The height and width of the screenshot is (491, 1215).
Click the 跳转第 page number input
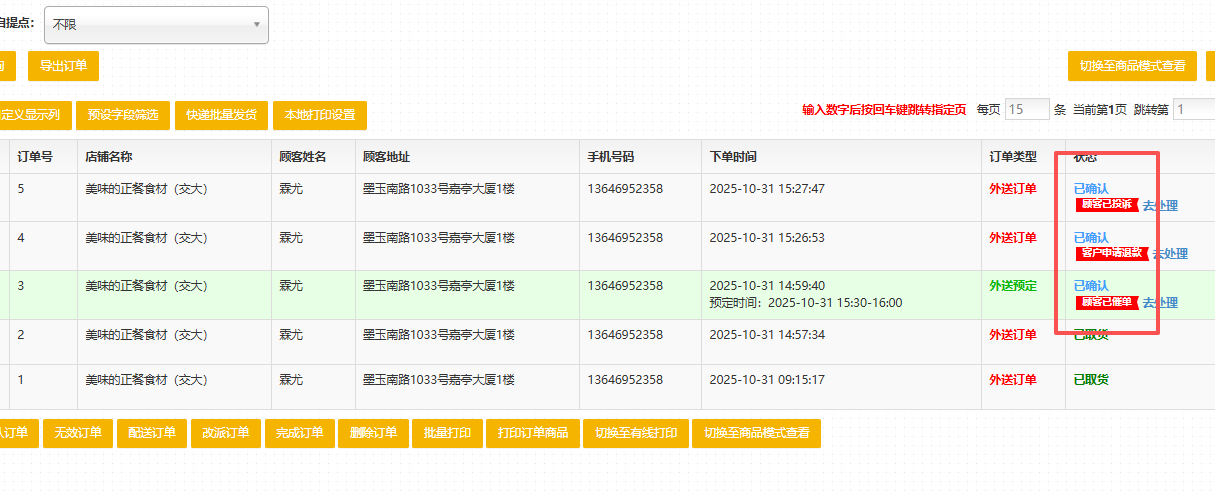click(1194, 110)
